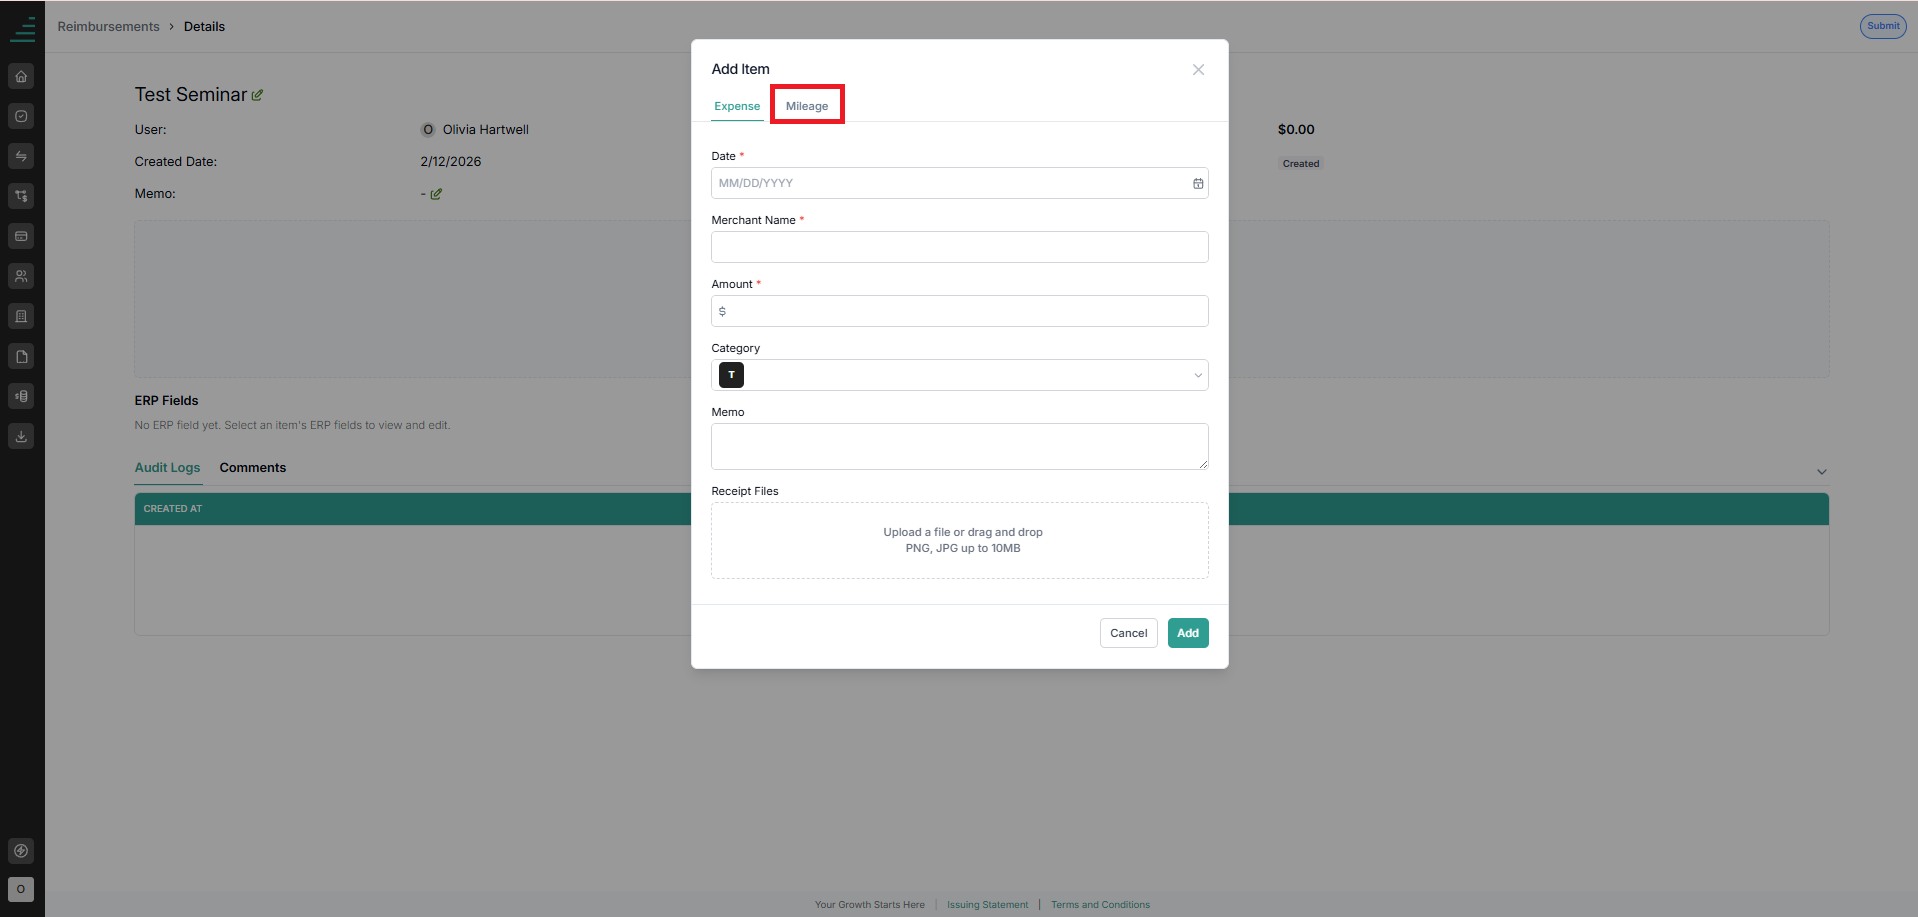Open the Comments tab

click(x=253, y=468)
